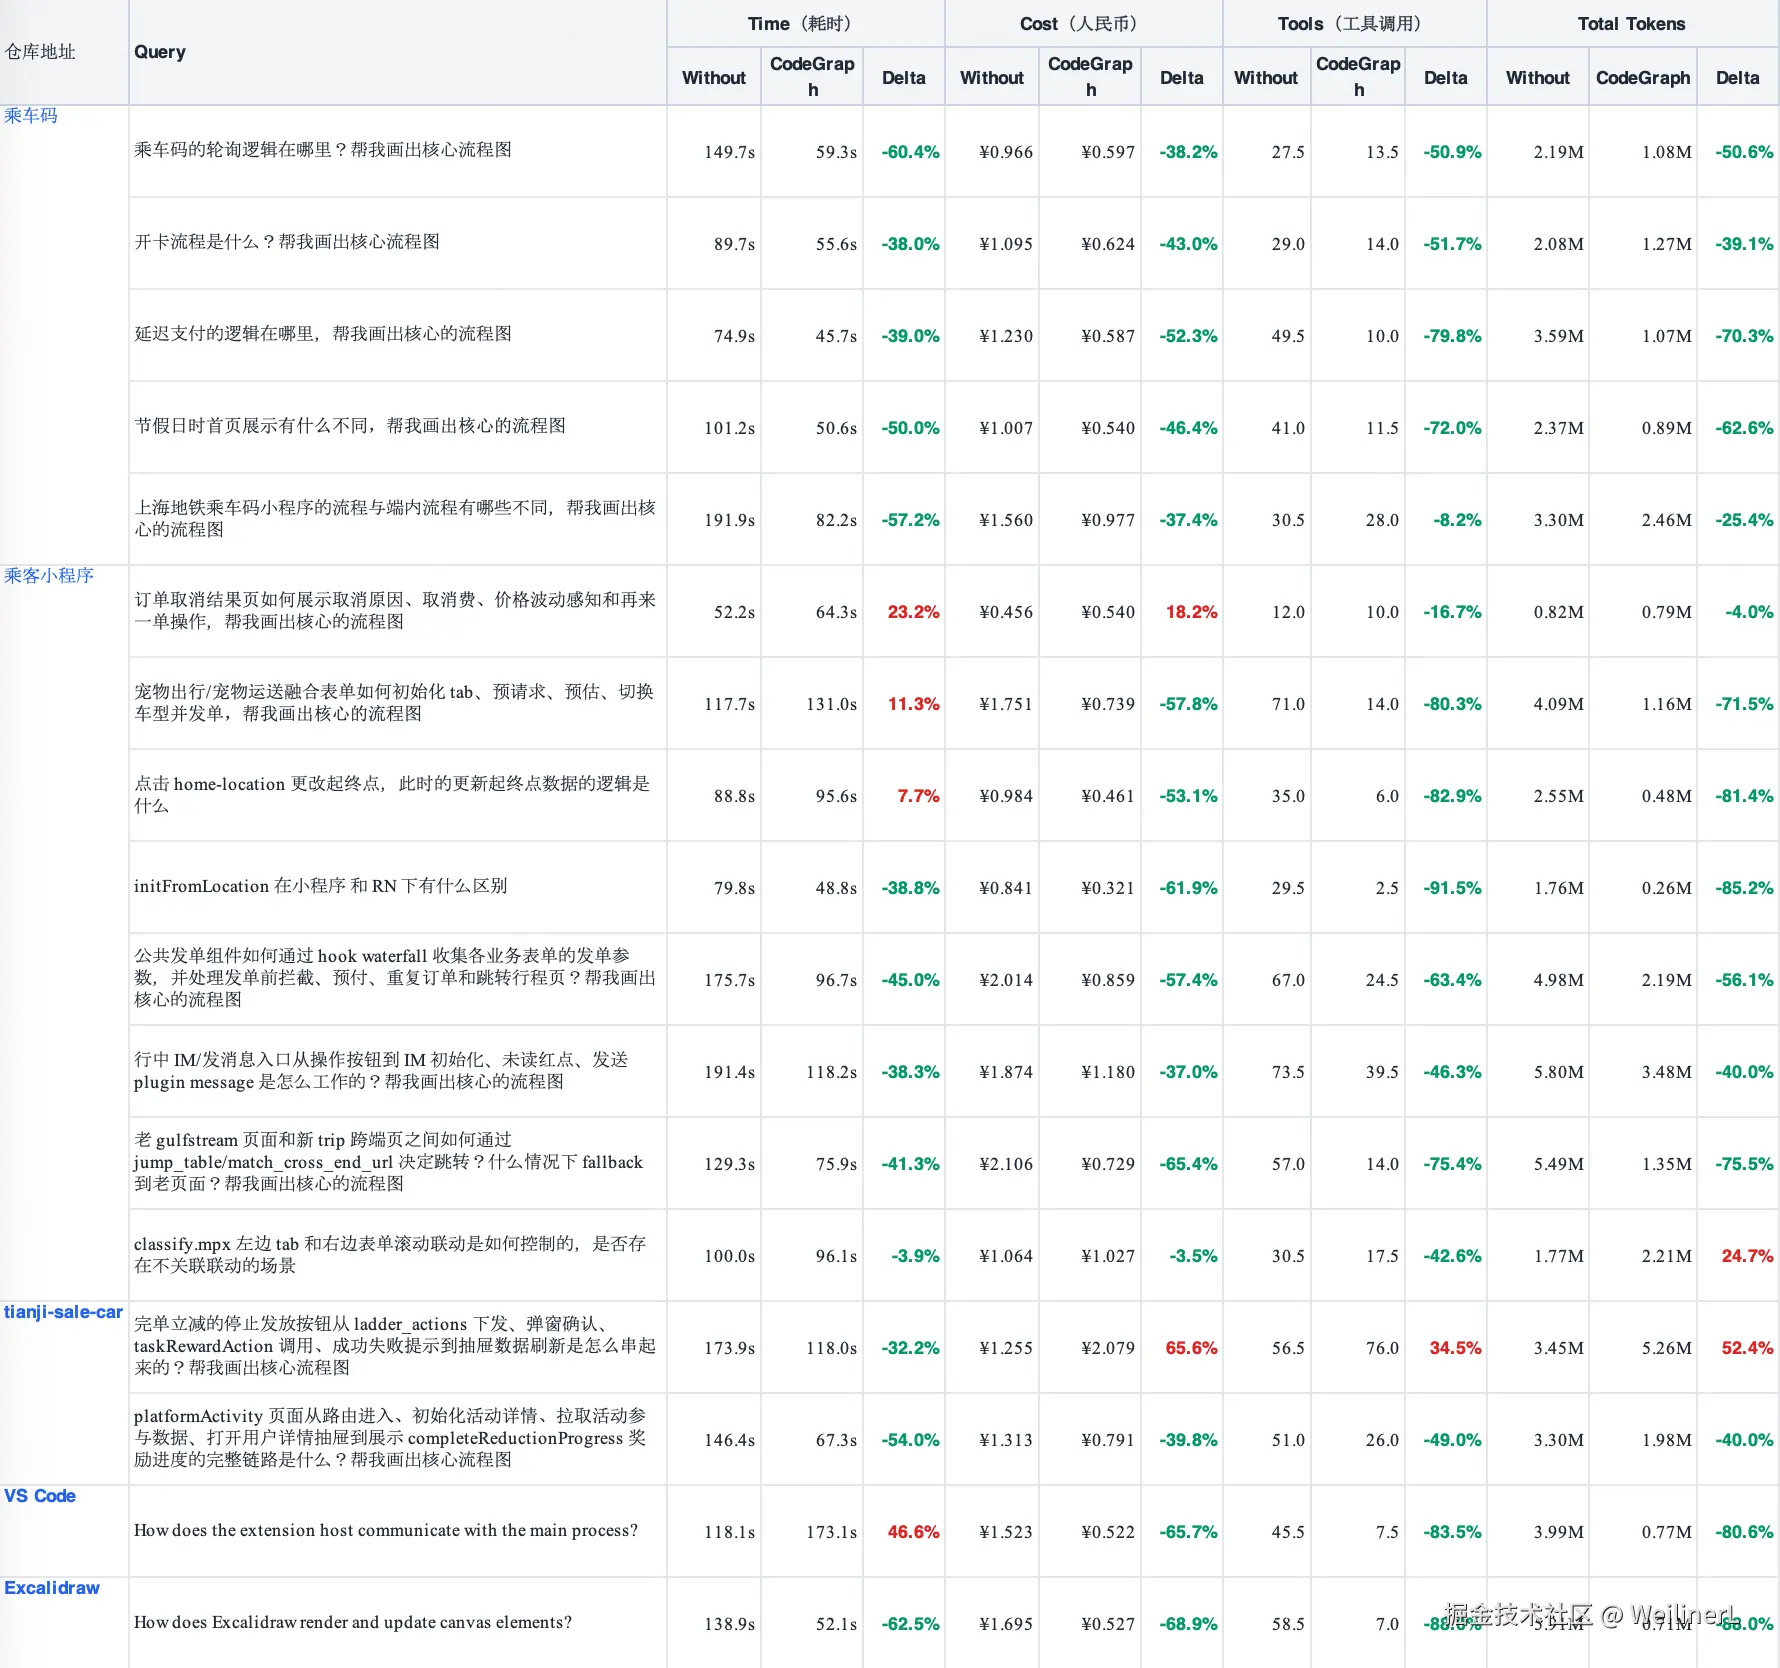
Task: Select query about 完单立减的停止发放按钮
Action: tap(395, 1346)
